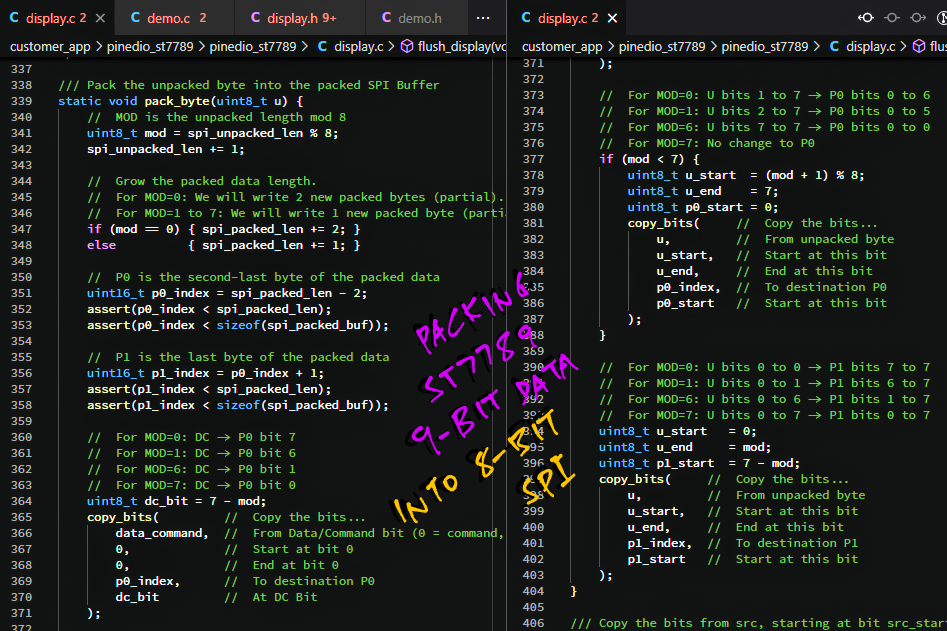Select display.c breadcrumb in left editor
The width and height of the screenshot is (947, 631).
358,46
